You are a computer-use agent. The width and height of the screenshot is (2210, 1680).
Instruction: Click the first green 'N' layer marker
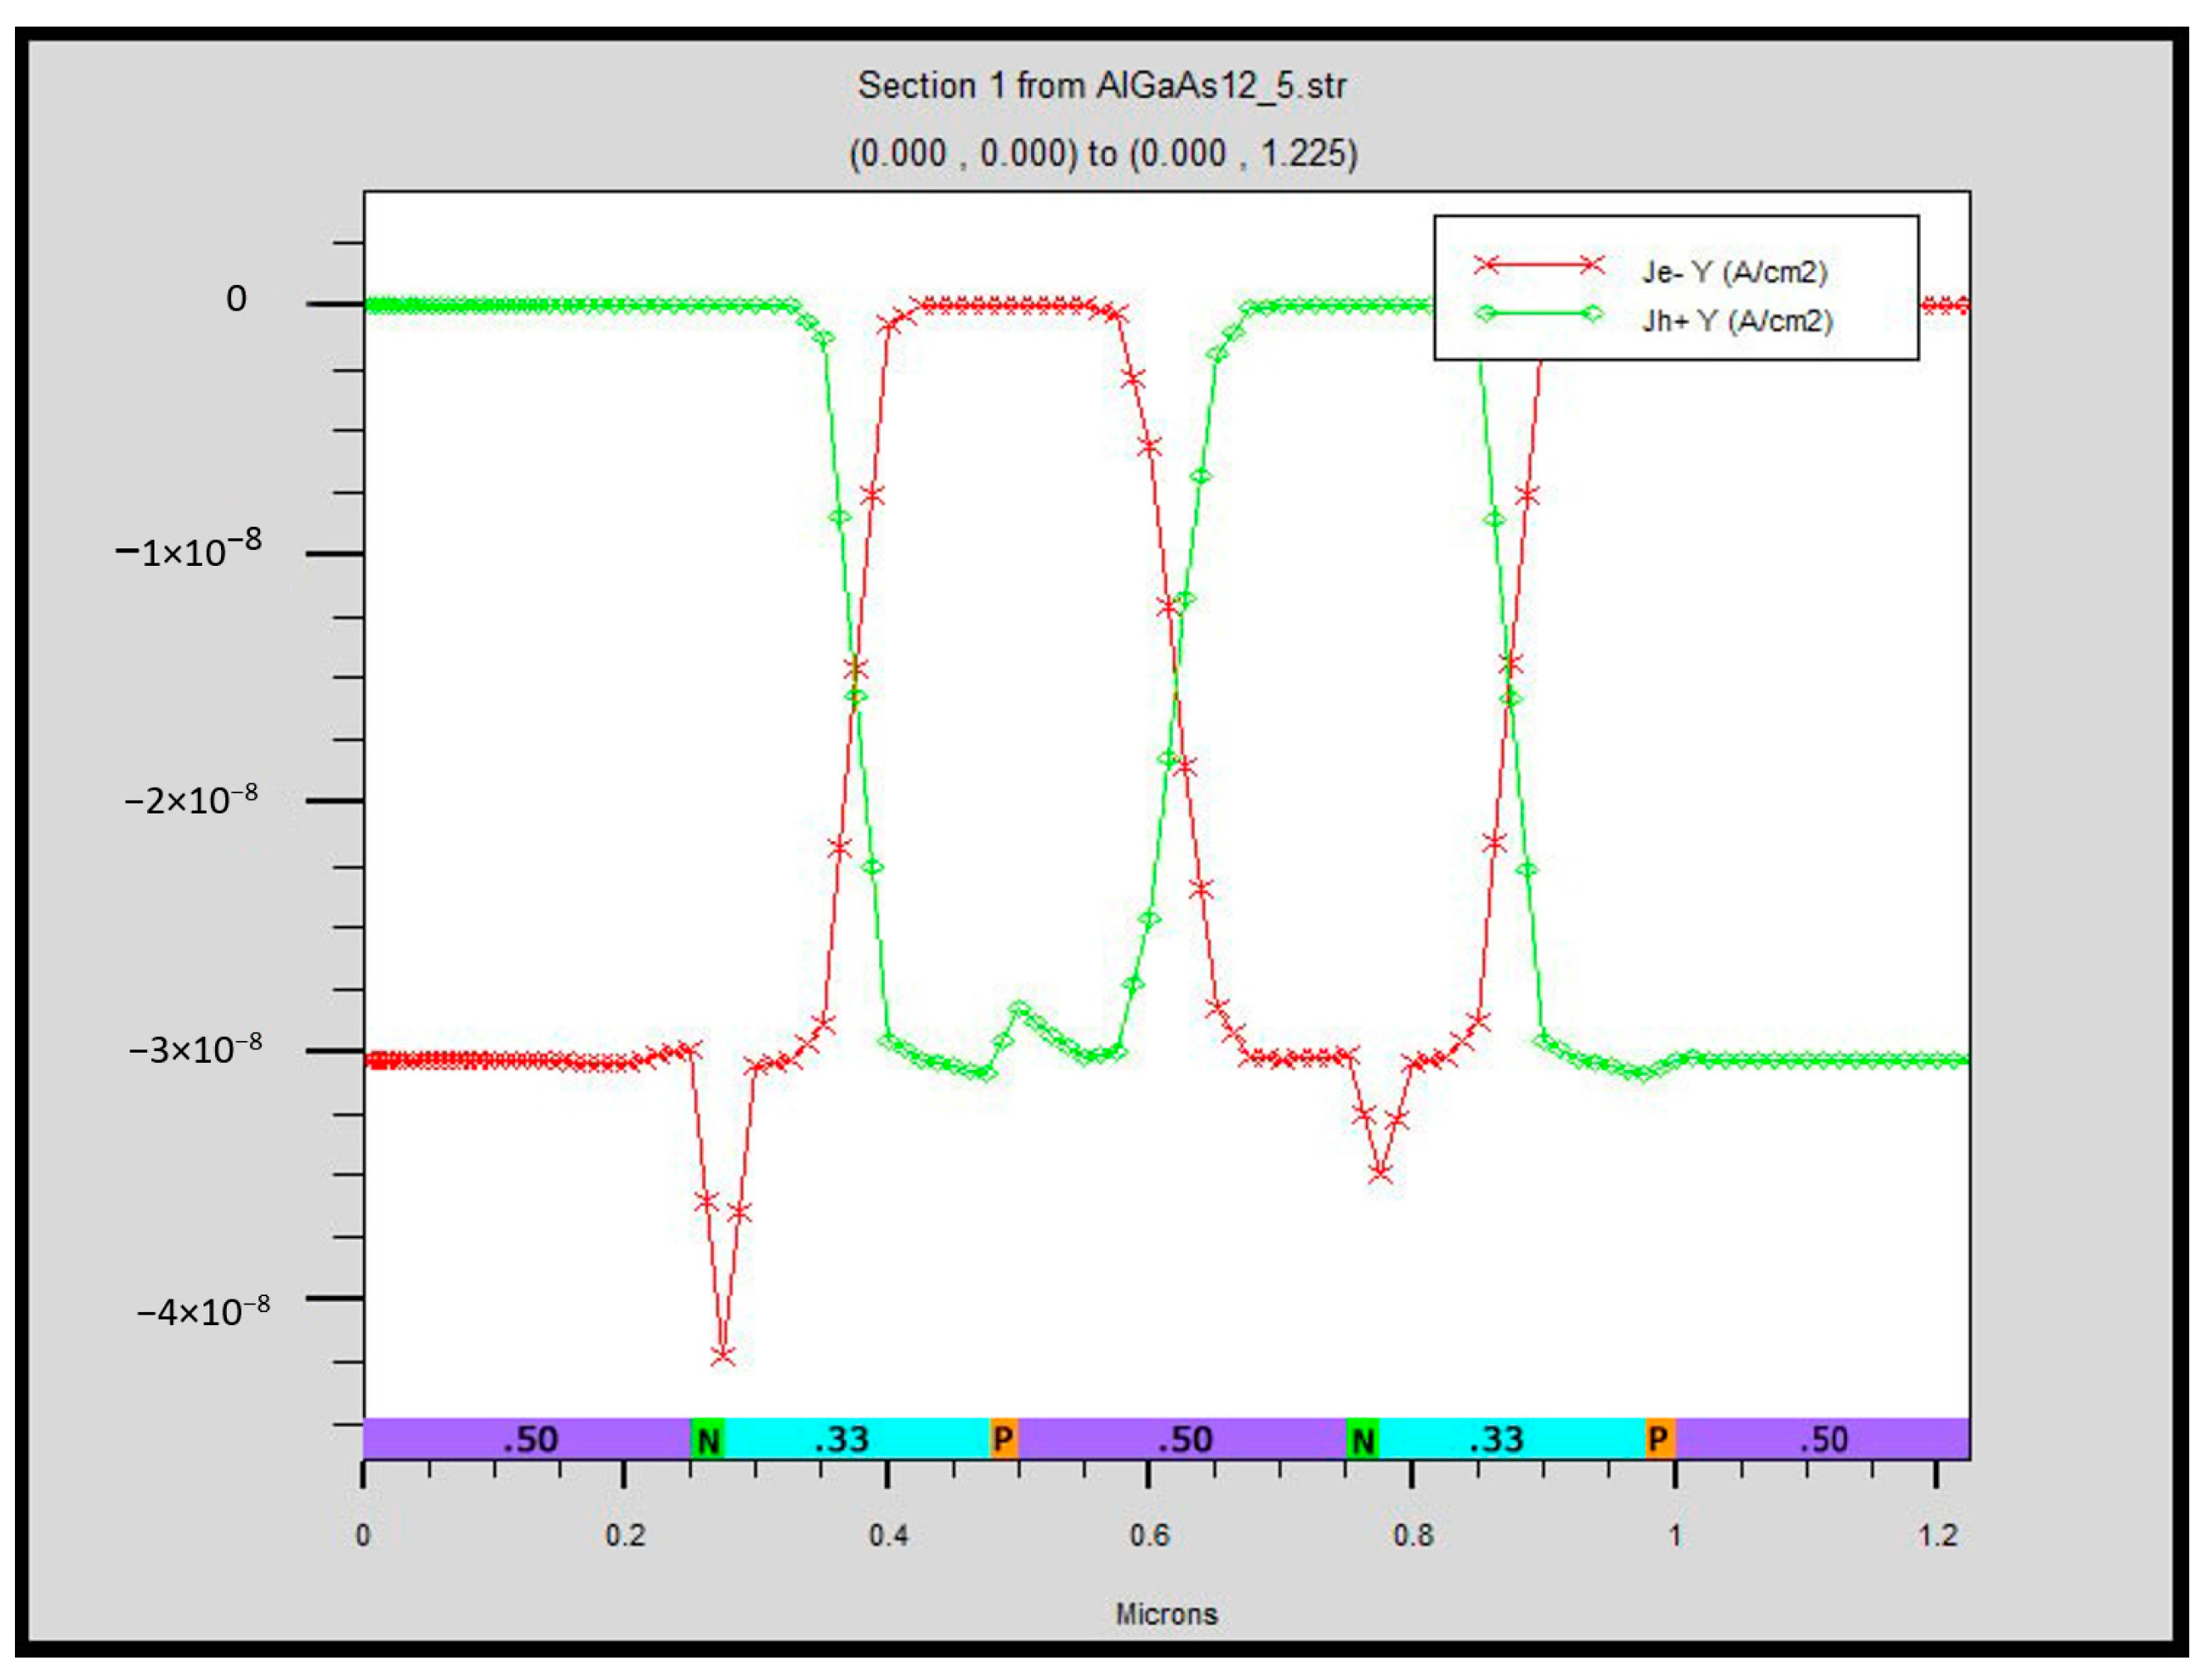point(708,1440)
